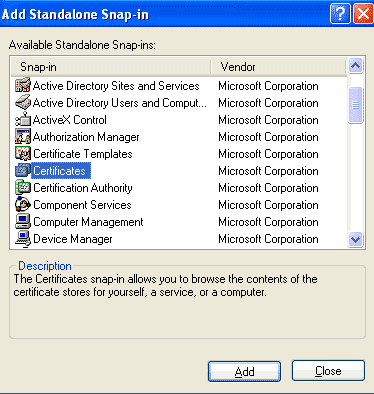Select the Certificates list entry label

click(x=60, y=171)
